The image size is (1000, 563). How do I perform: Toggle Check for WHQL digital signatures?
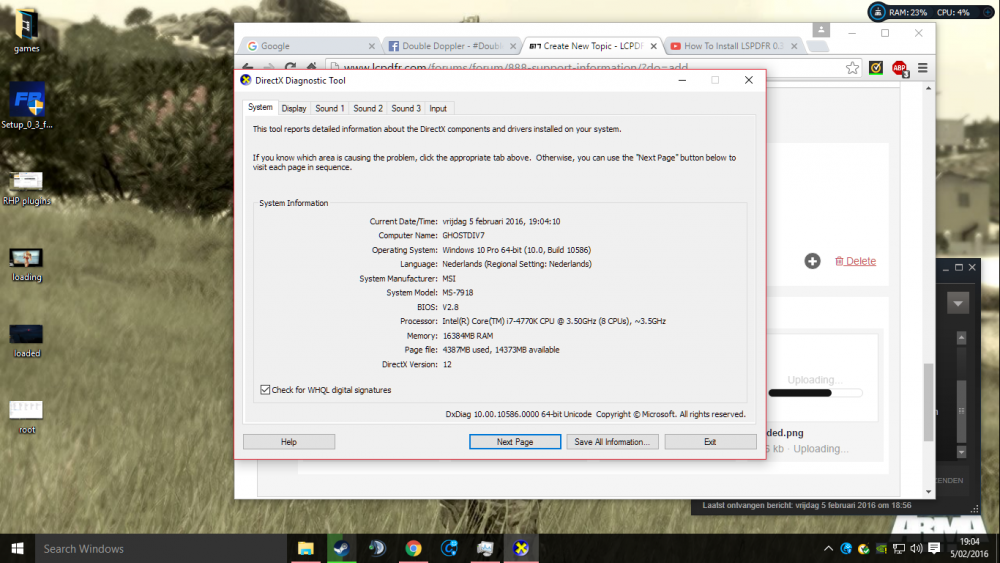click(265, 390)
